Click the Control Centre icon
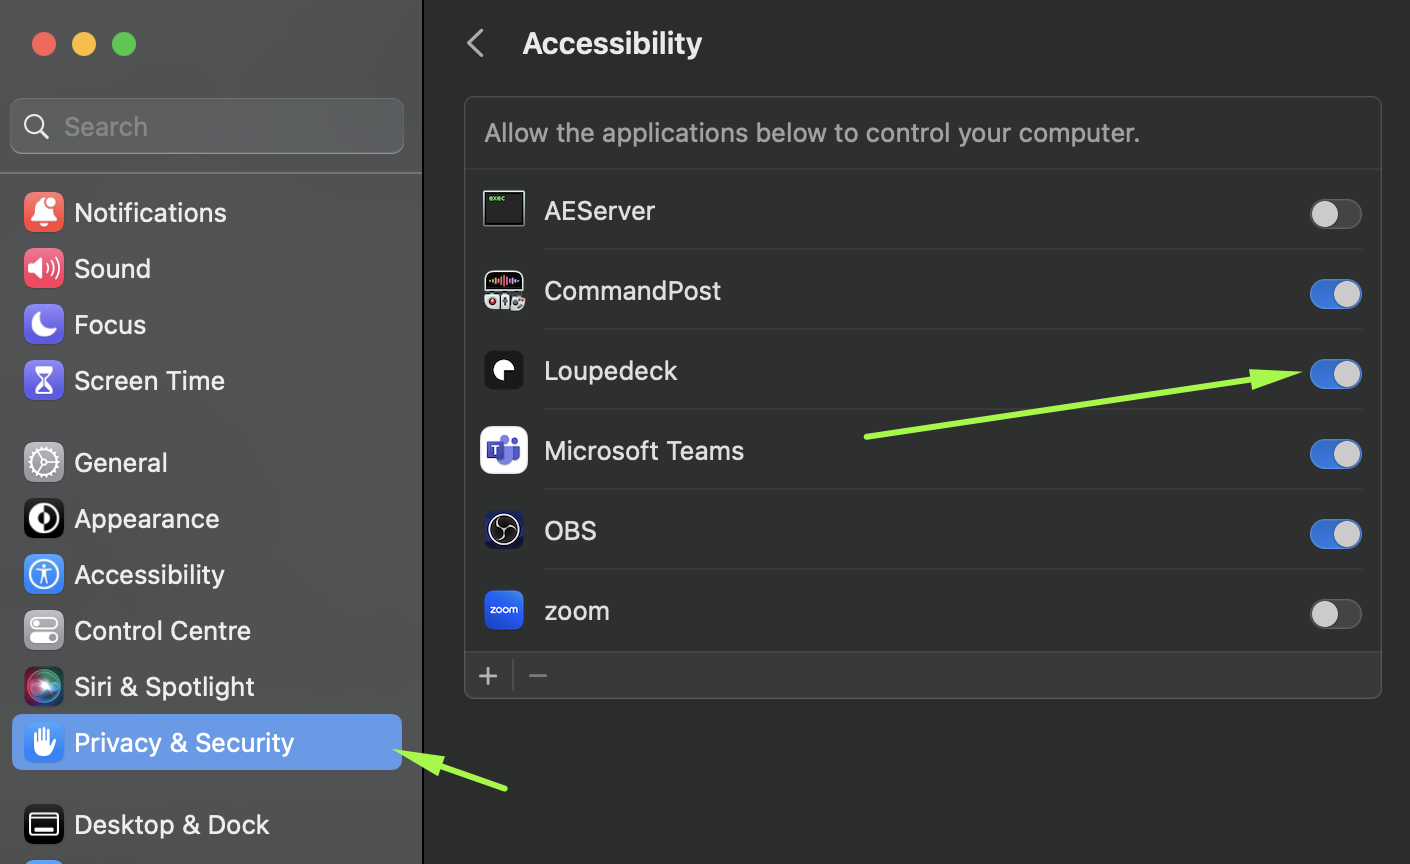Image resolution: width=1410 pixels, height=864 pixels. (x=44, y=630)
